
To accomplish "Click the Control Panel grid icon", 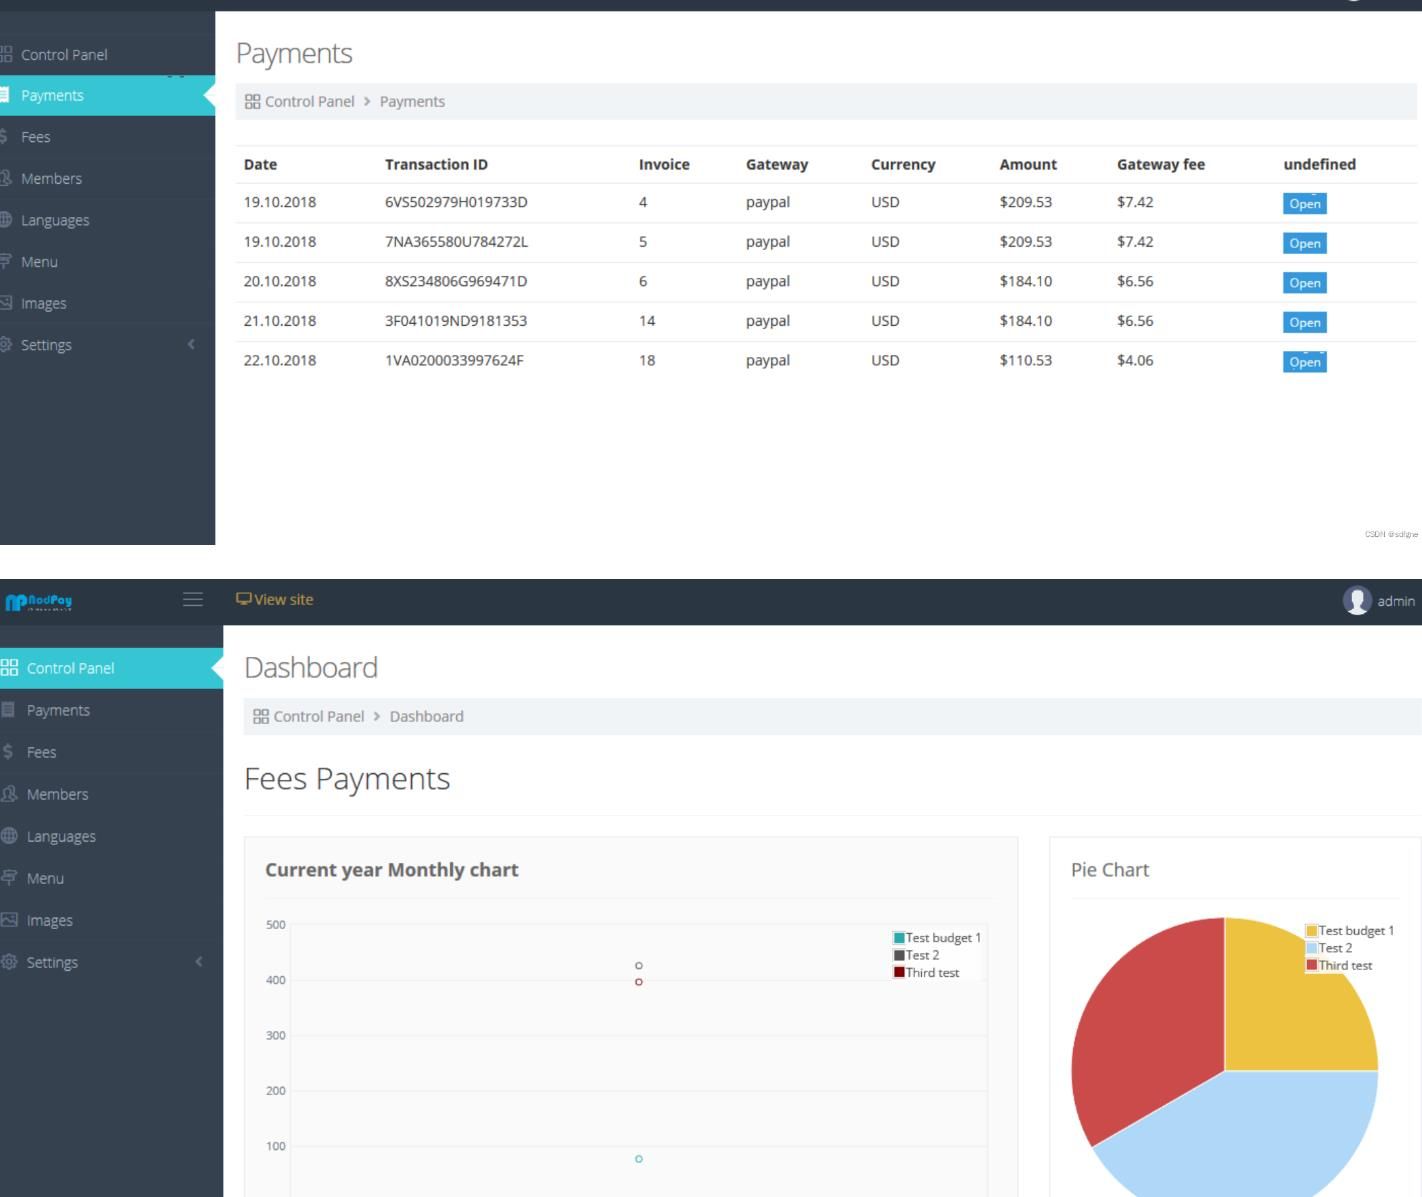I will [x=9, y=667].
